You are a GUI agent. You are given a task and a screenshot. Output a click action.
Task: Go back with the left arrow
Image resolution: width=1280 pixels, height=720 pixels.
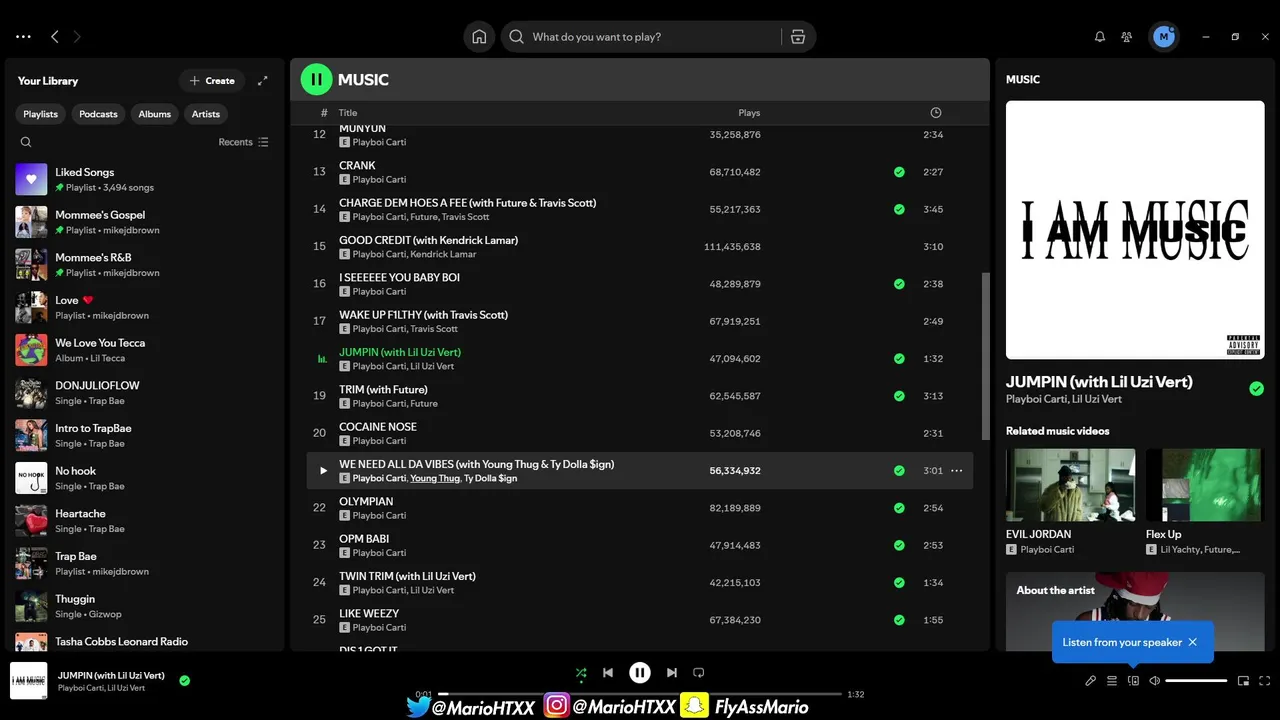[x=55, y=37]
